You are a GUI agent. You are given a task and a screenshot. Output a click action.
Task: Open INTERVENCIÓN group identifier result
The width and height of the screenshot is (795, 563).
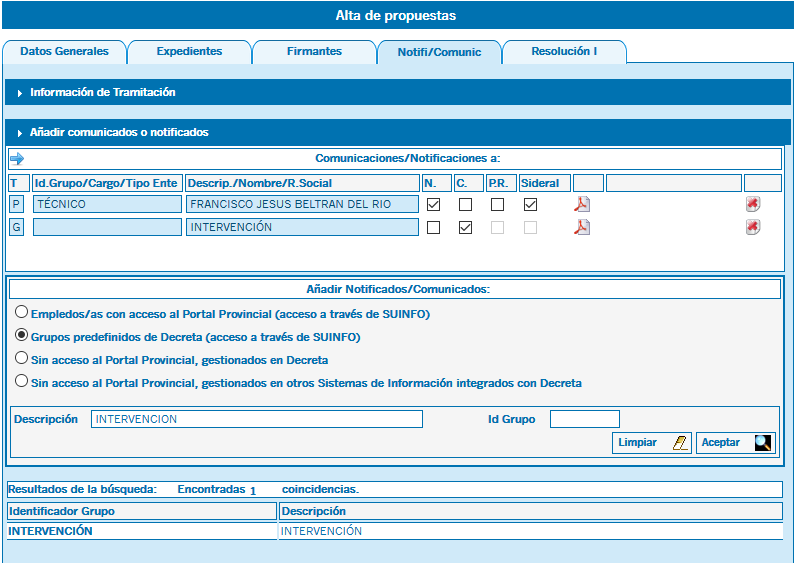coord(50,531)
